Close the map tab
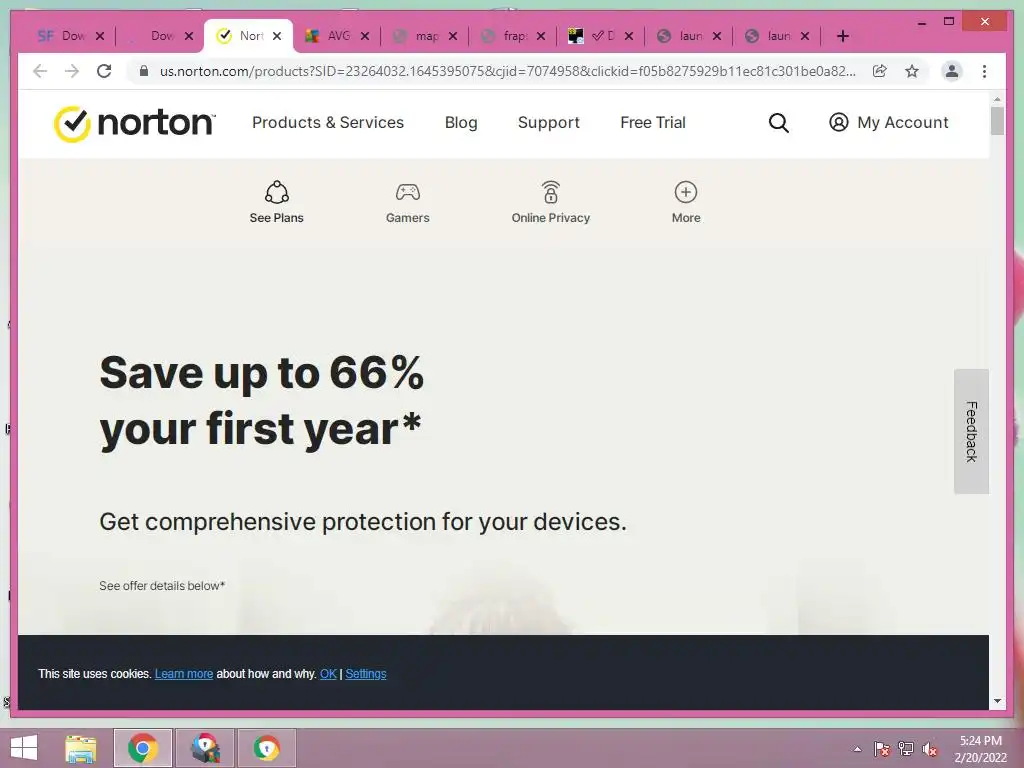The image size is (1024, 768). pos(453,36)
